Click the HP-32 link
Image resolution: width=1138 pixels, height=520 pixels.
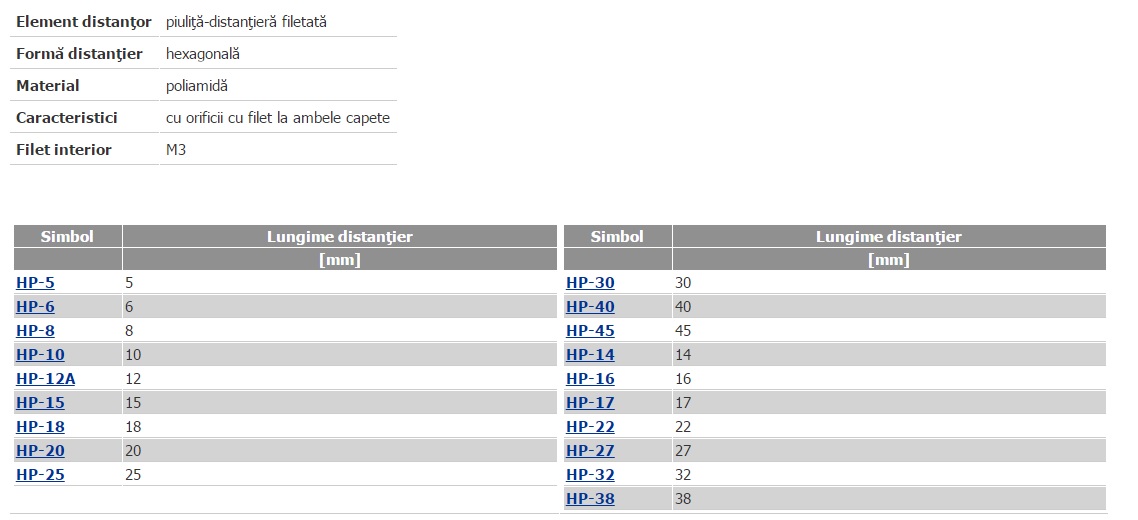[590, 475]
